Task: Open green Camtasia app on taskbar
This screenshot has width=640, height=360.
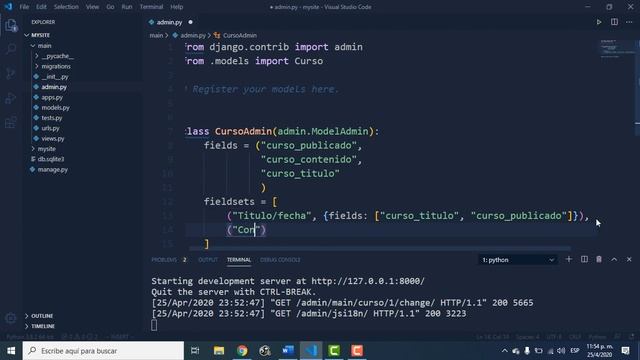Action: coord(334,351)
